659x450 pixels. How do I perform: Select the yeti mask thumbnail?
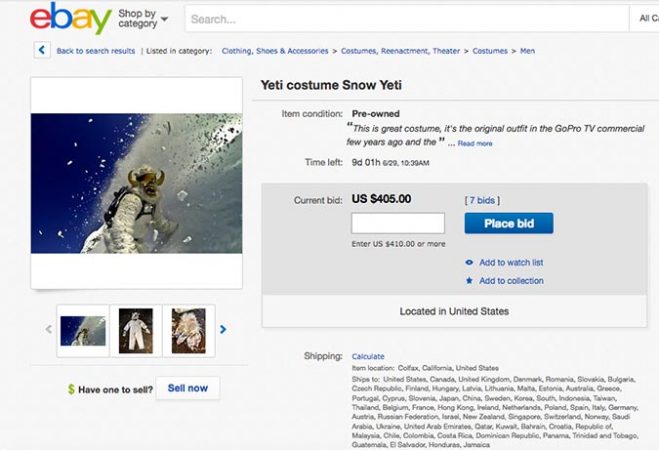(188, 329)
